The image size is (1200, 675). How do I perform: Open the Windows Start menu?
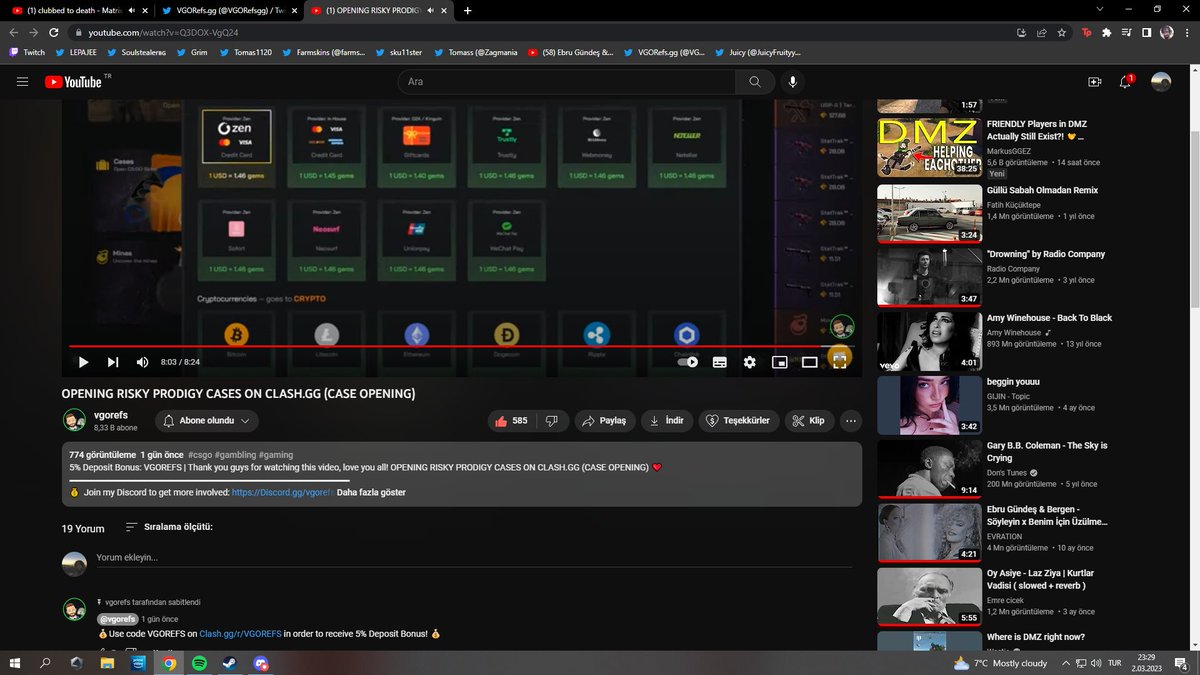(15, 662)
